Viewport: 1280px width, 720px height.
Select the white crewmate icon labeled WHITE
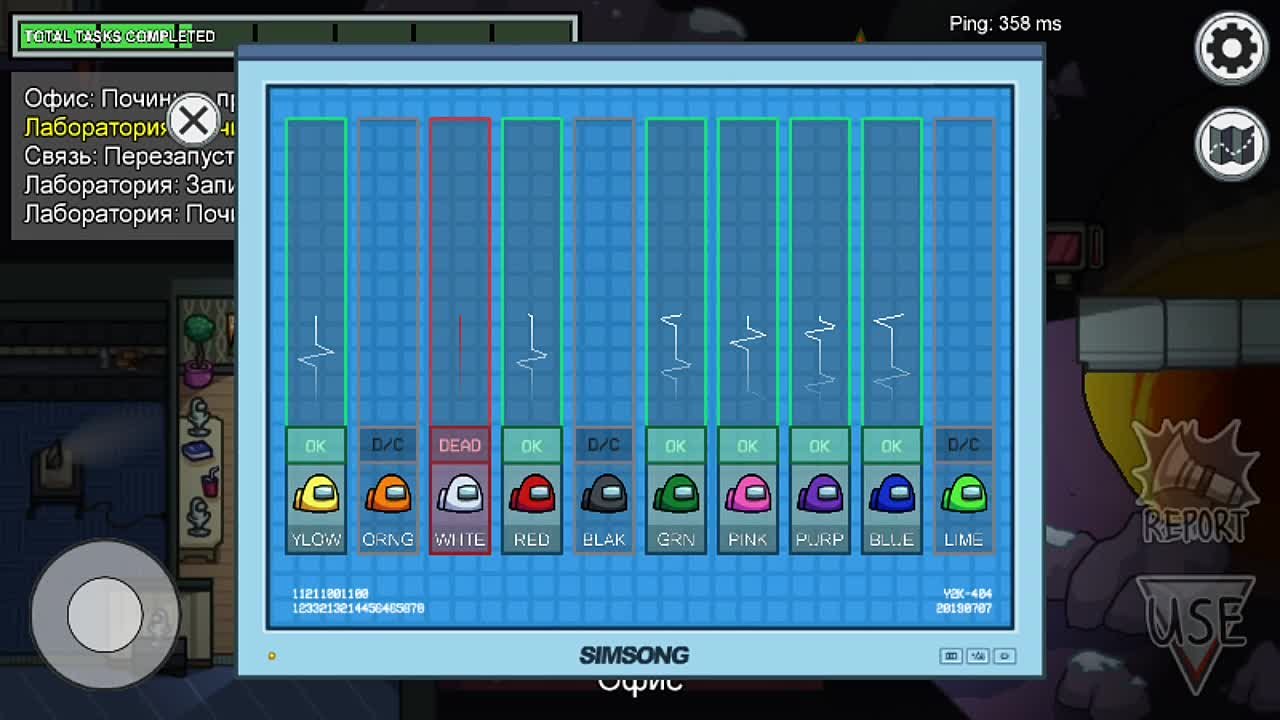[460, 494]
